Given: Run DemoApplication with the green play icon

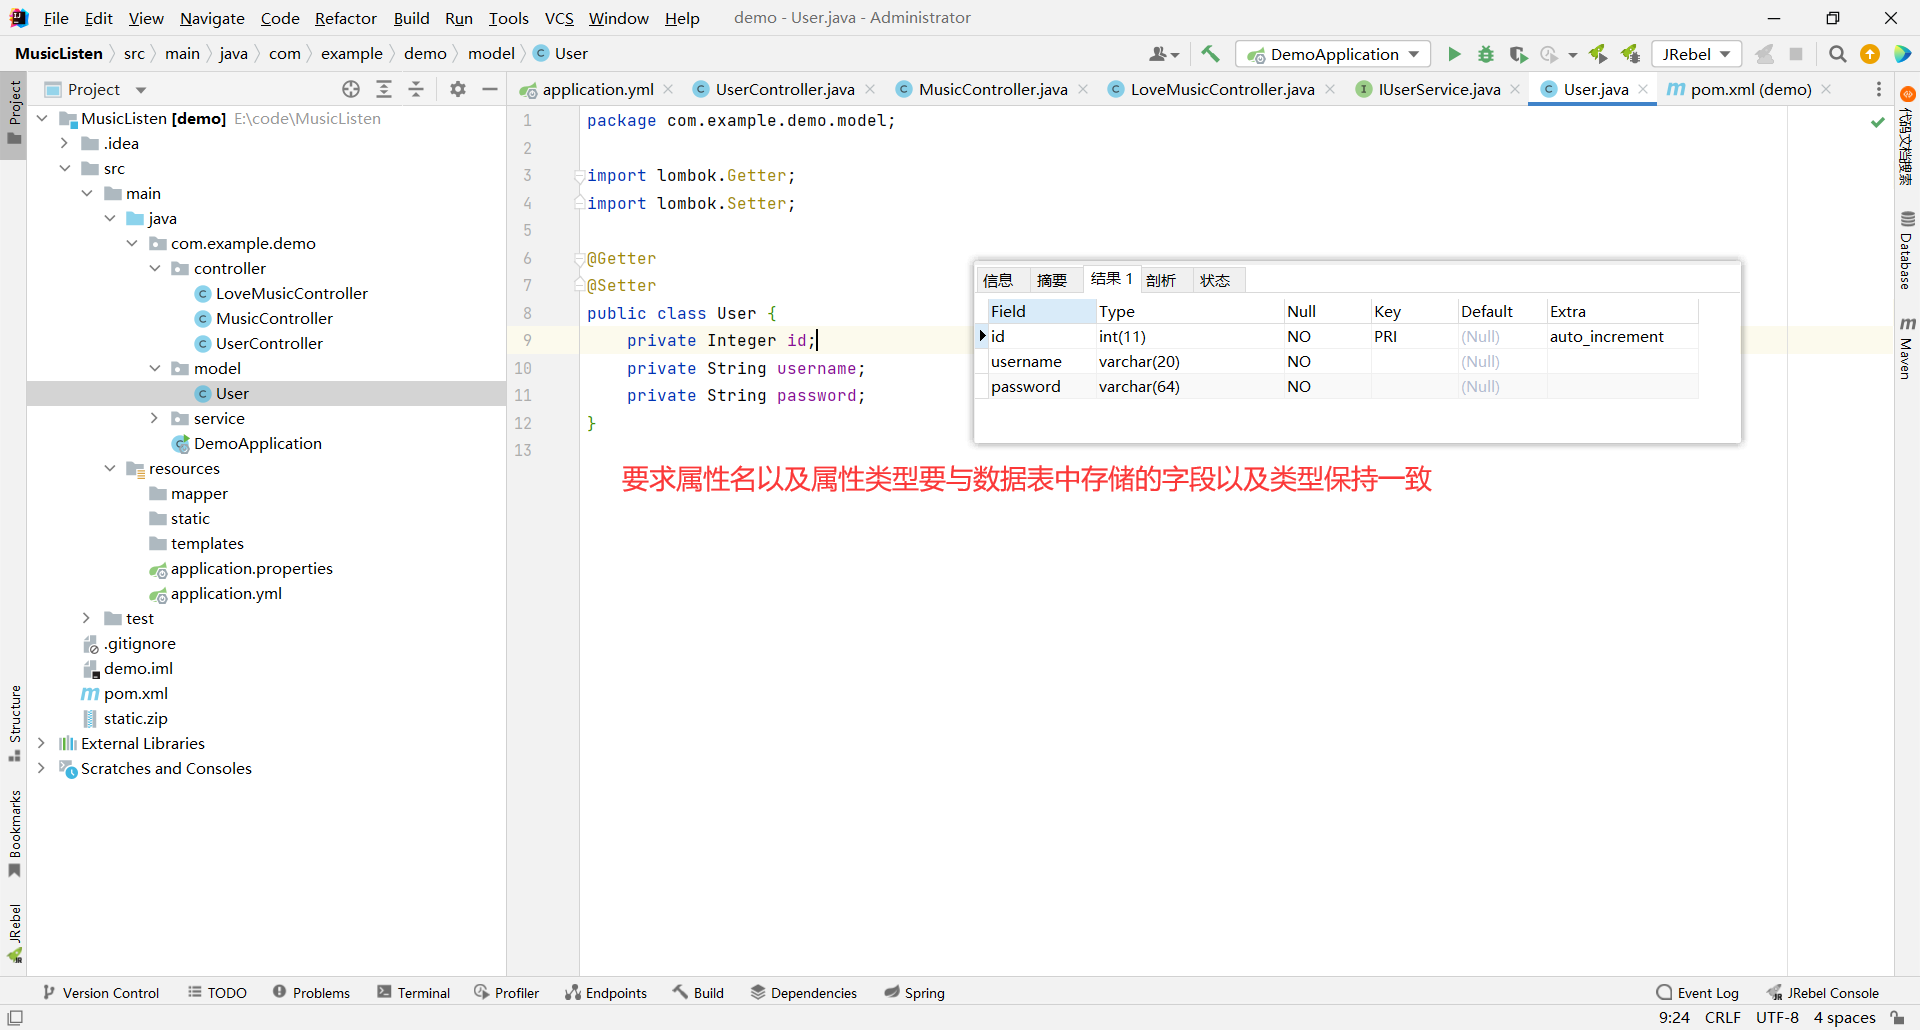Looking at the screenshot, I should [1454, 54].
